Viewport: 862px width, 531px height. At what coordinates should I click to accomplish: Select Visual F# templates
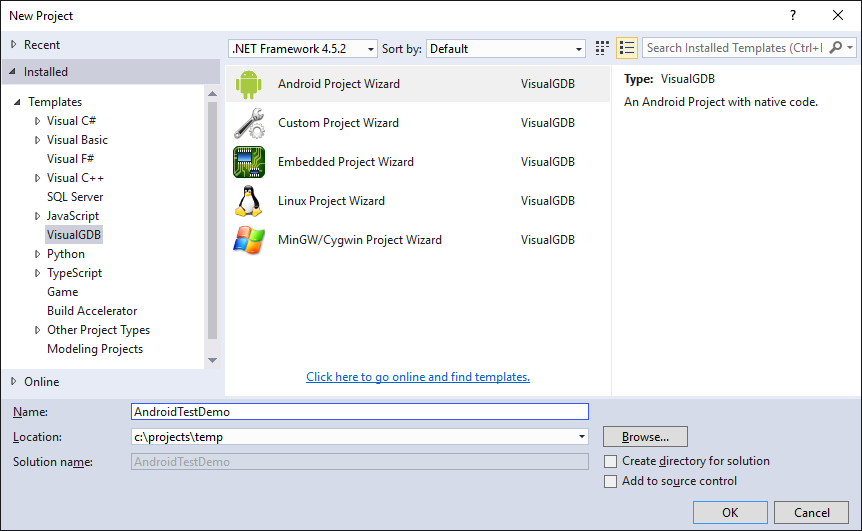[70, 159]
